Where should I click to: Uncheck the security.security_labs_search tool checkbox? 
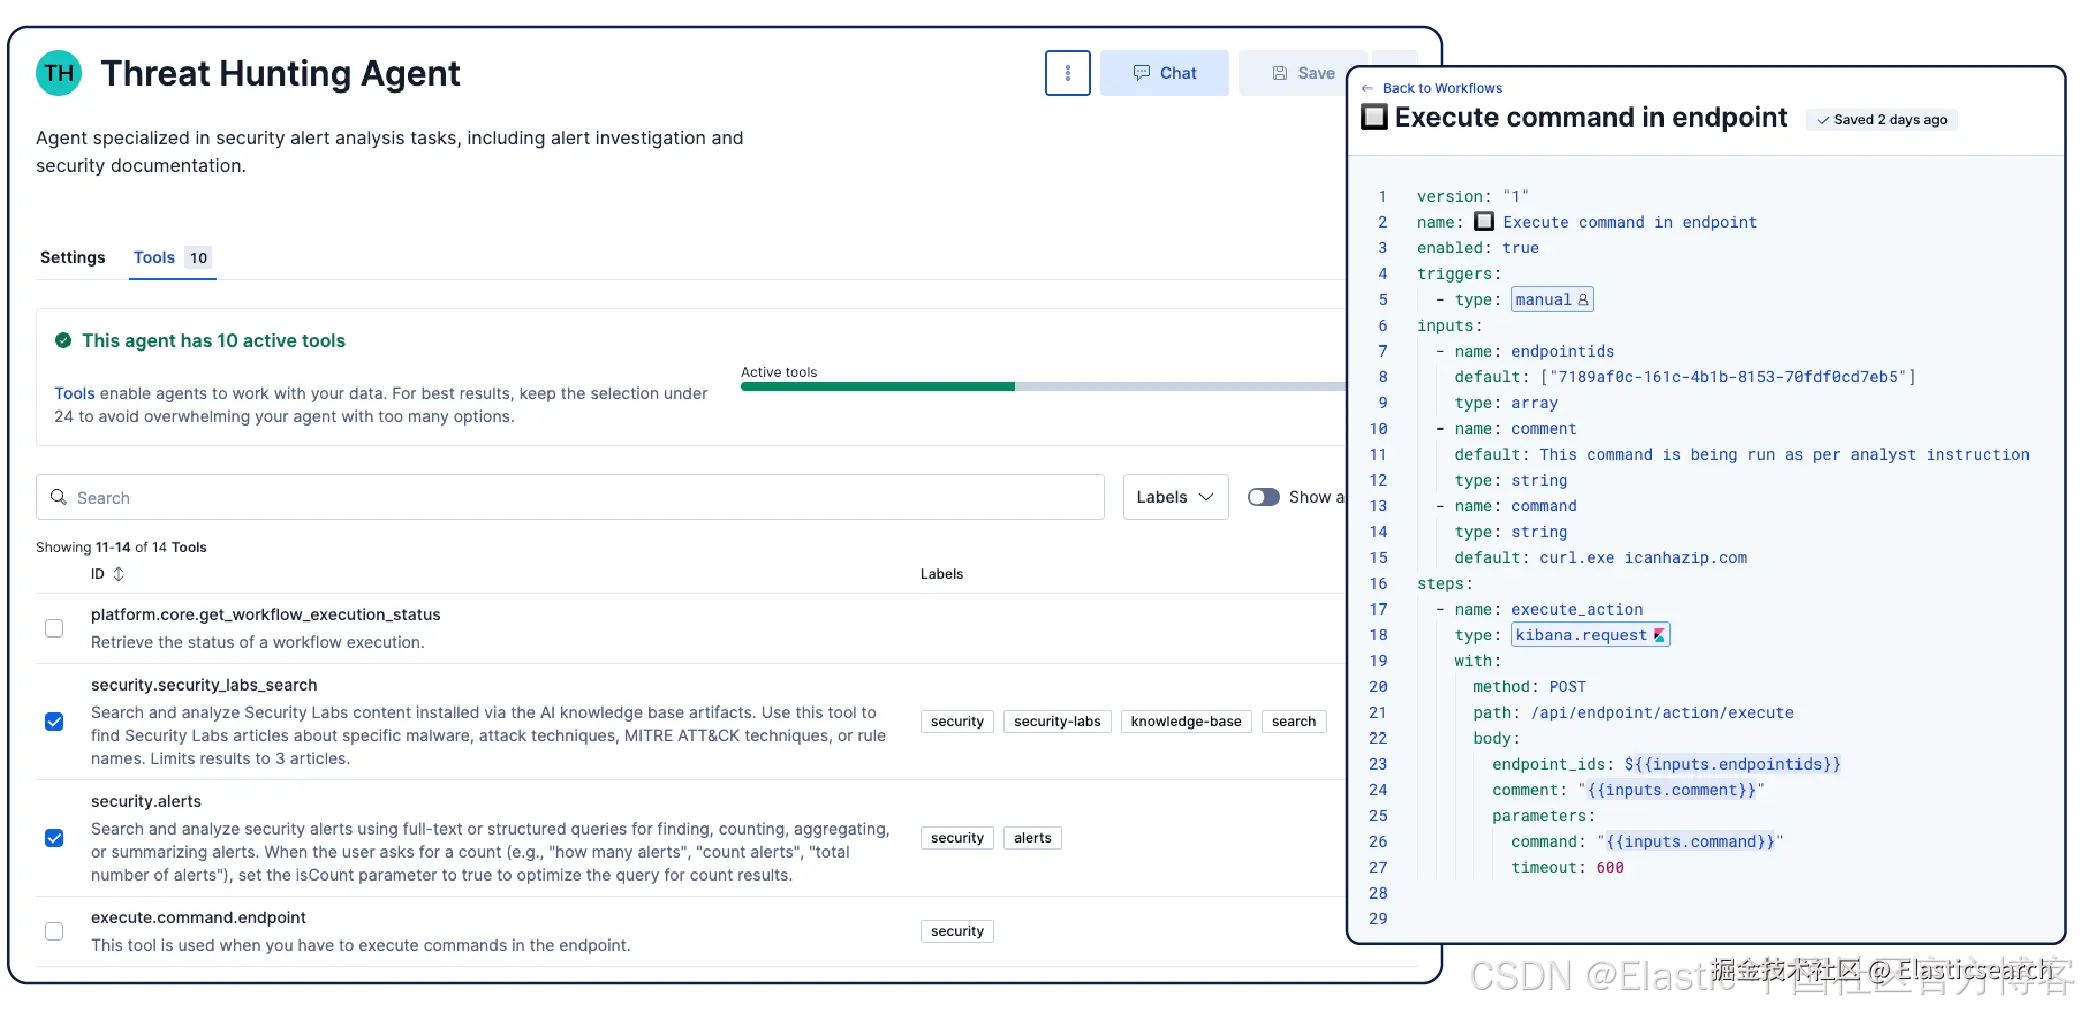54,722
